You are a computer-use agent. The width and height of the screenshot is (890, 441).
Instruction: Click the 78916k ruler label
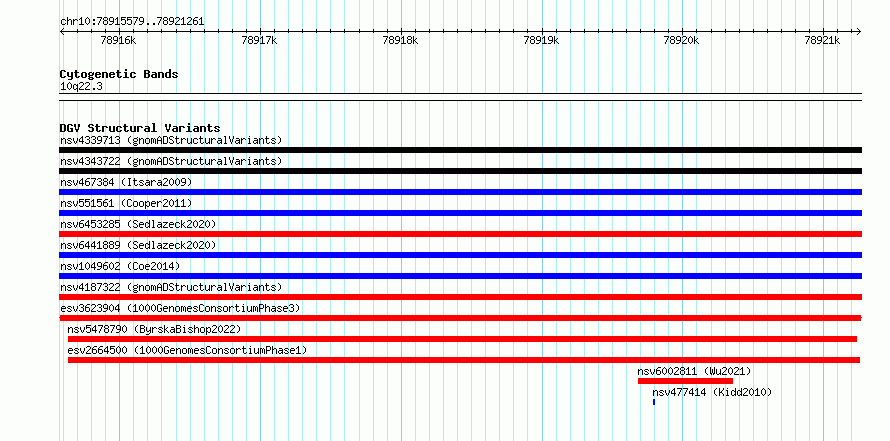[118, 41]
